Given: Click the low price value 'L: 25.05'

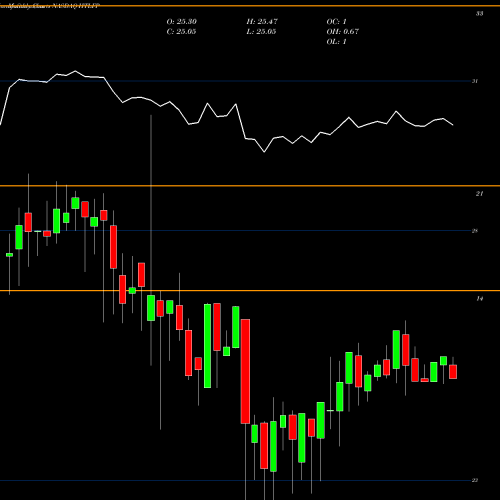Looking at the screenshot, I should 261,32.
